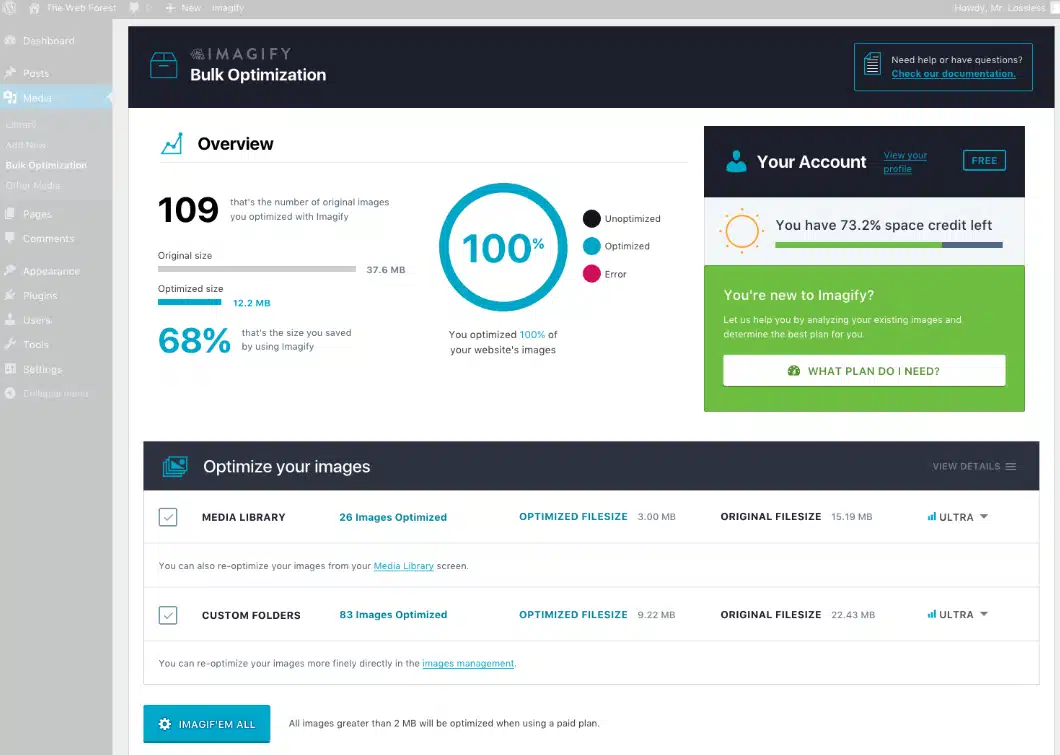Click the Your Account user icon

tap(736, 162)
